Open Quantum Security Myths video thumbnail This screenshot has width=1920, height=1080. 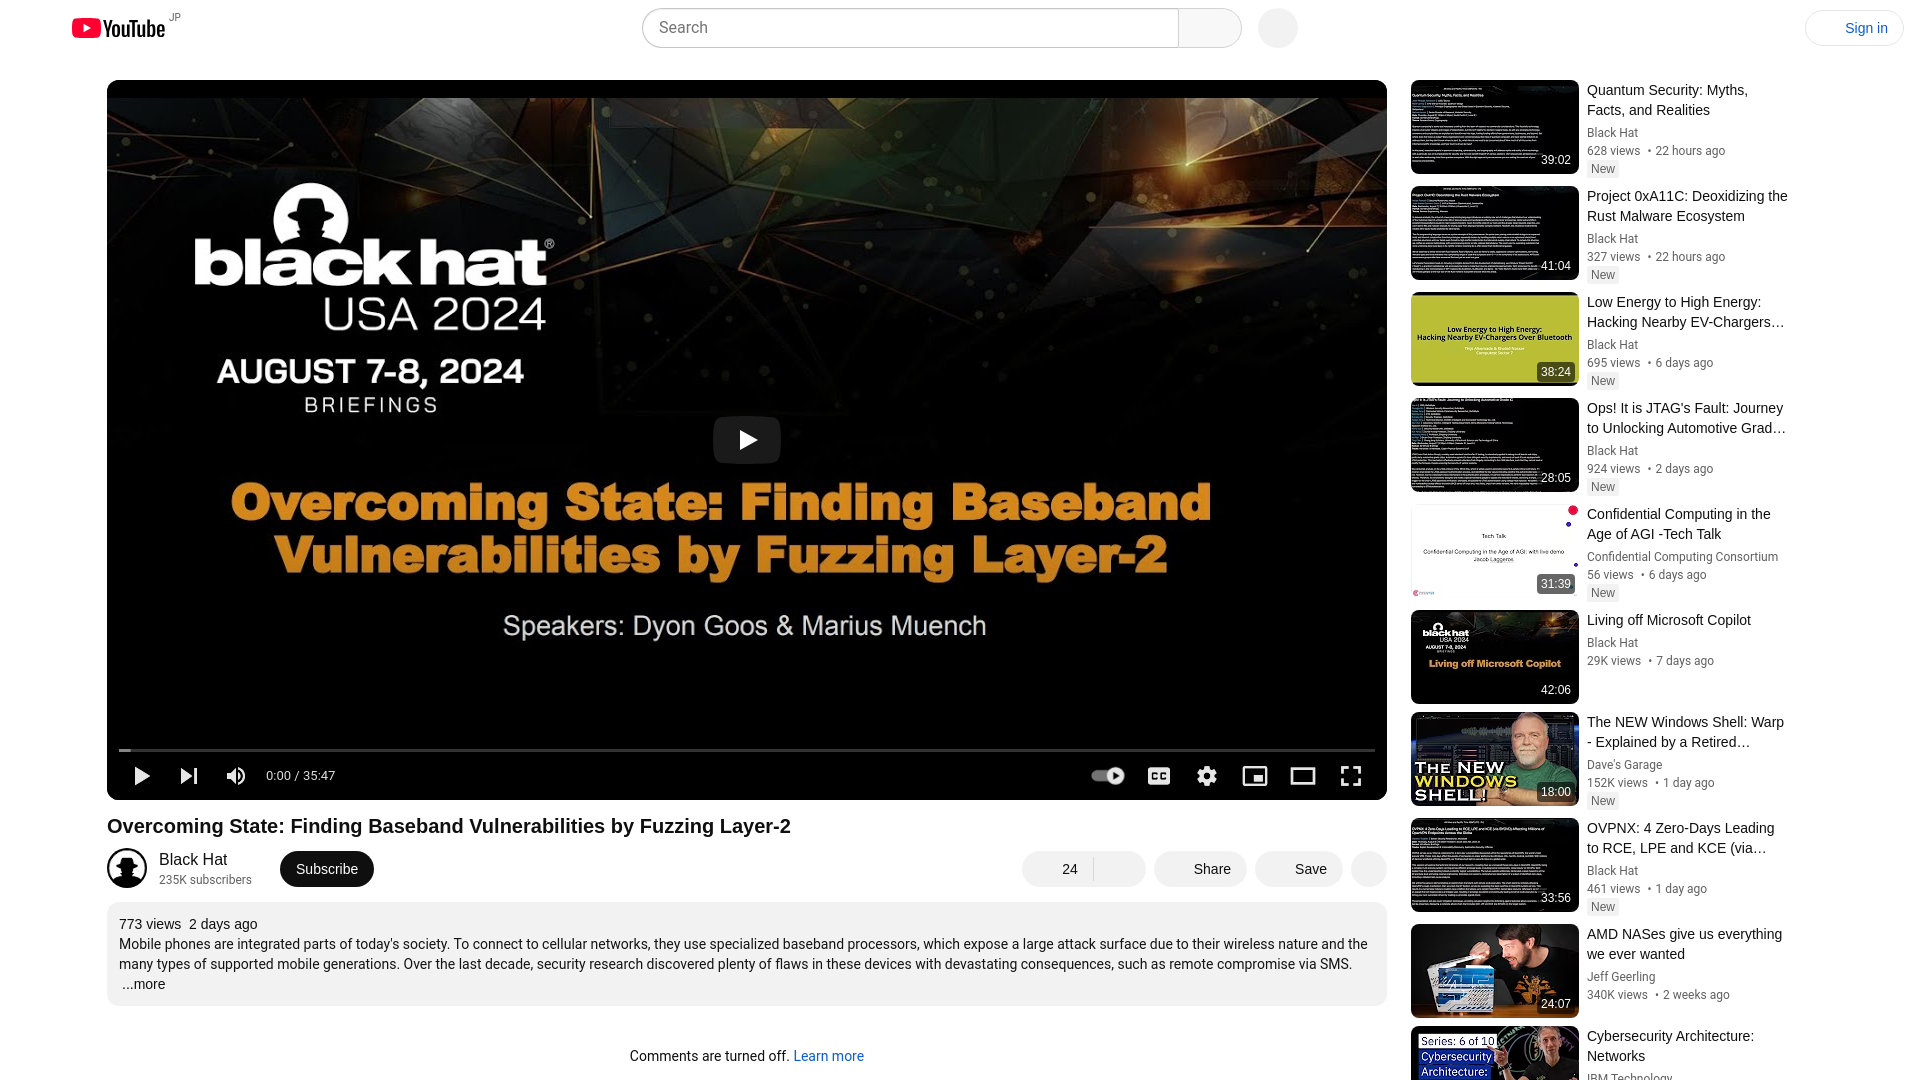[x=1494, y=127]
